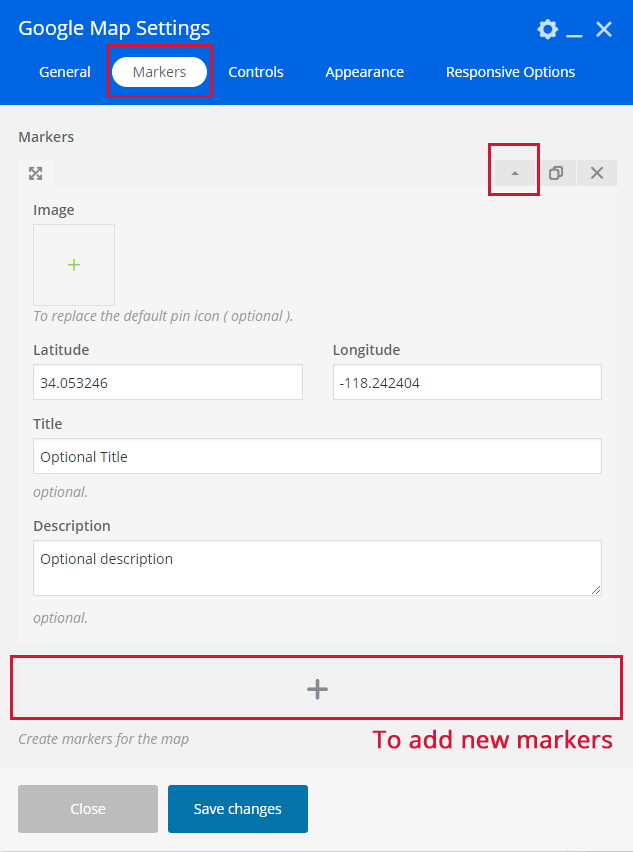The height and width of the screenshot is (852, 633).
Task: Select the Markers tab
Action: tap(159, 72)
